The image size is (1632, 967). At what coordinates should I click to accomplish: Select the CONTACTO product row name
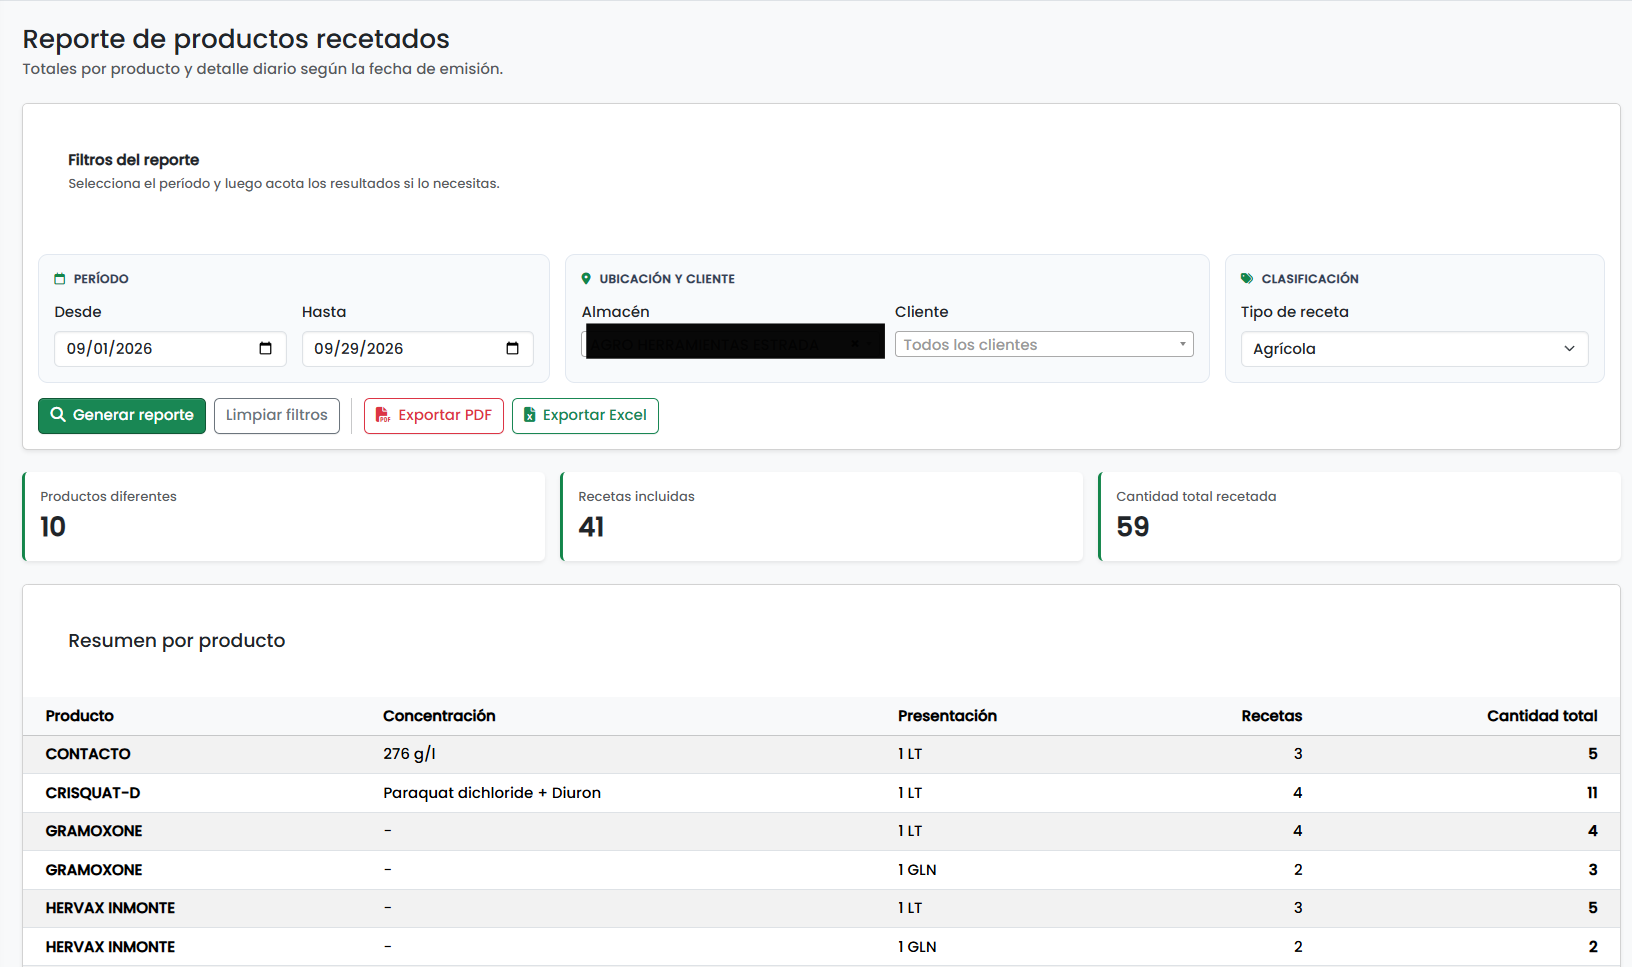(x=88, y=754)
